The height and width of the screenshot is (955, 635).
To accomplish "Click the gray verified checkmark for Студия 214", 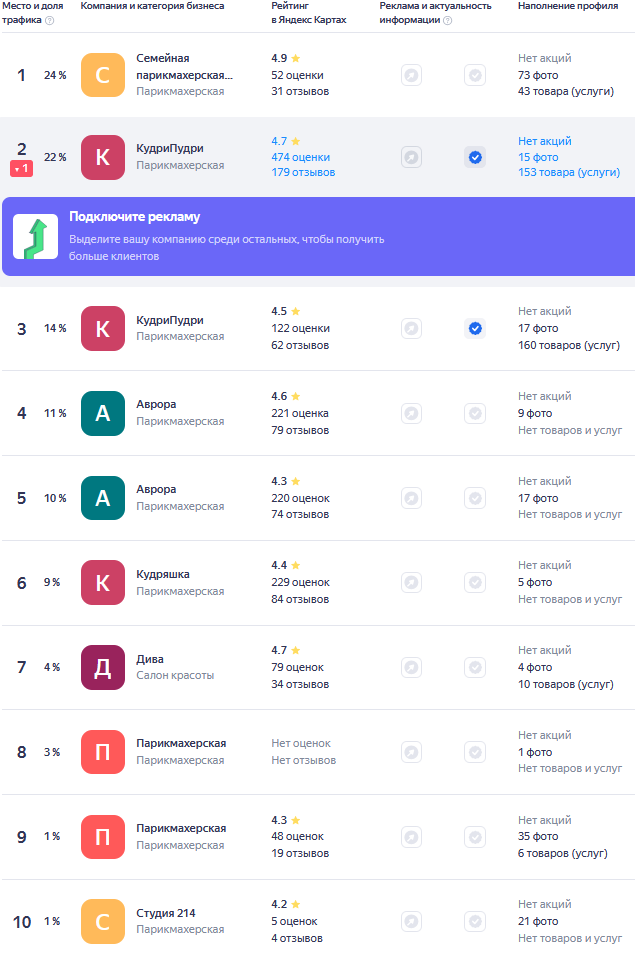I will (475, 922).
